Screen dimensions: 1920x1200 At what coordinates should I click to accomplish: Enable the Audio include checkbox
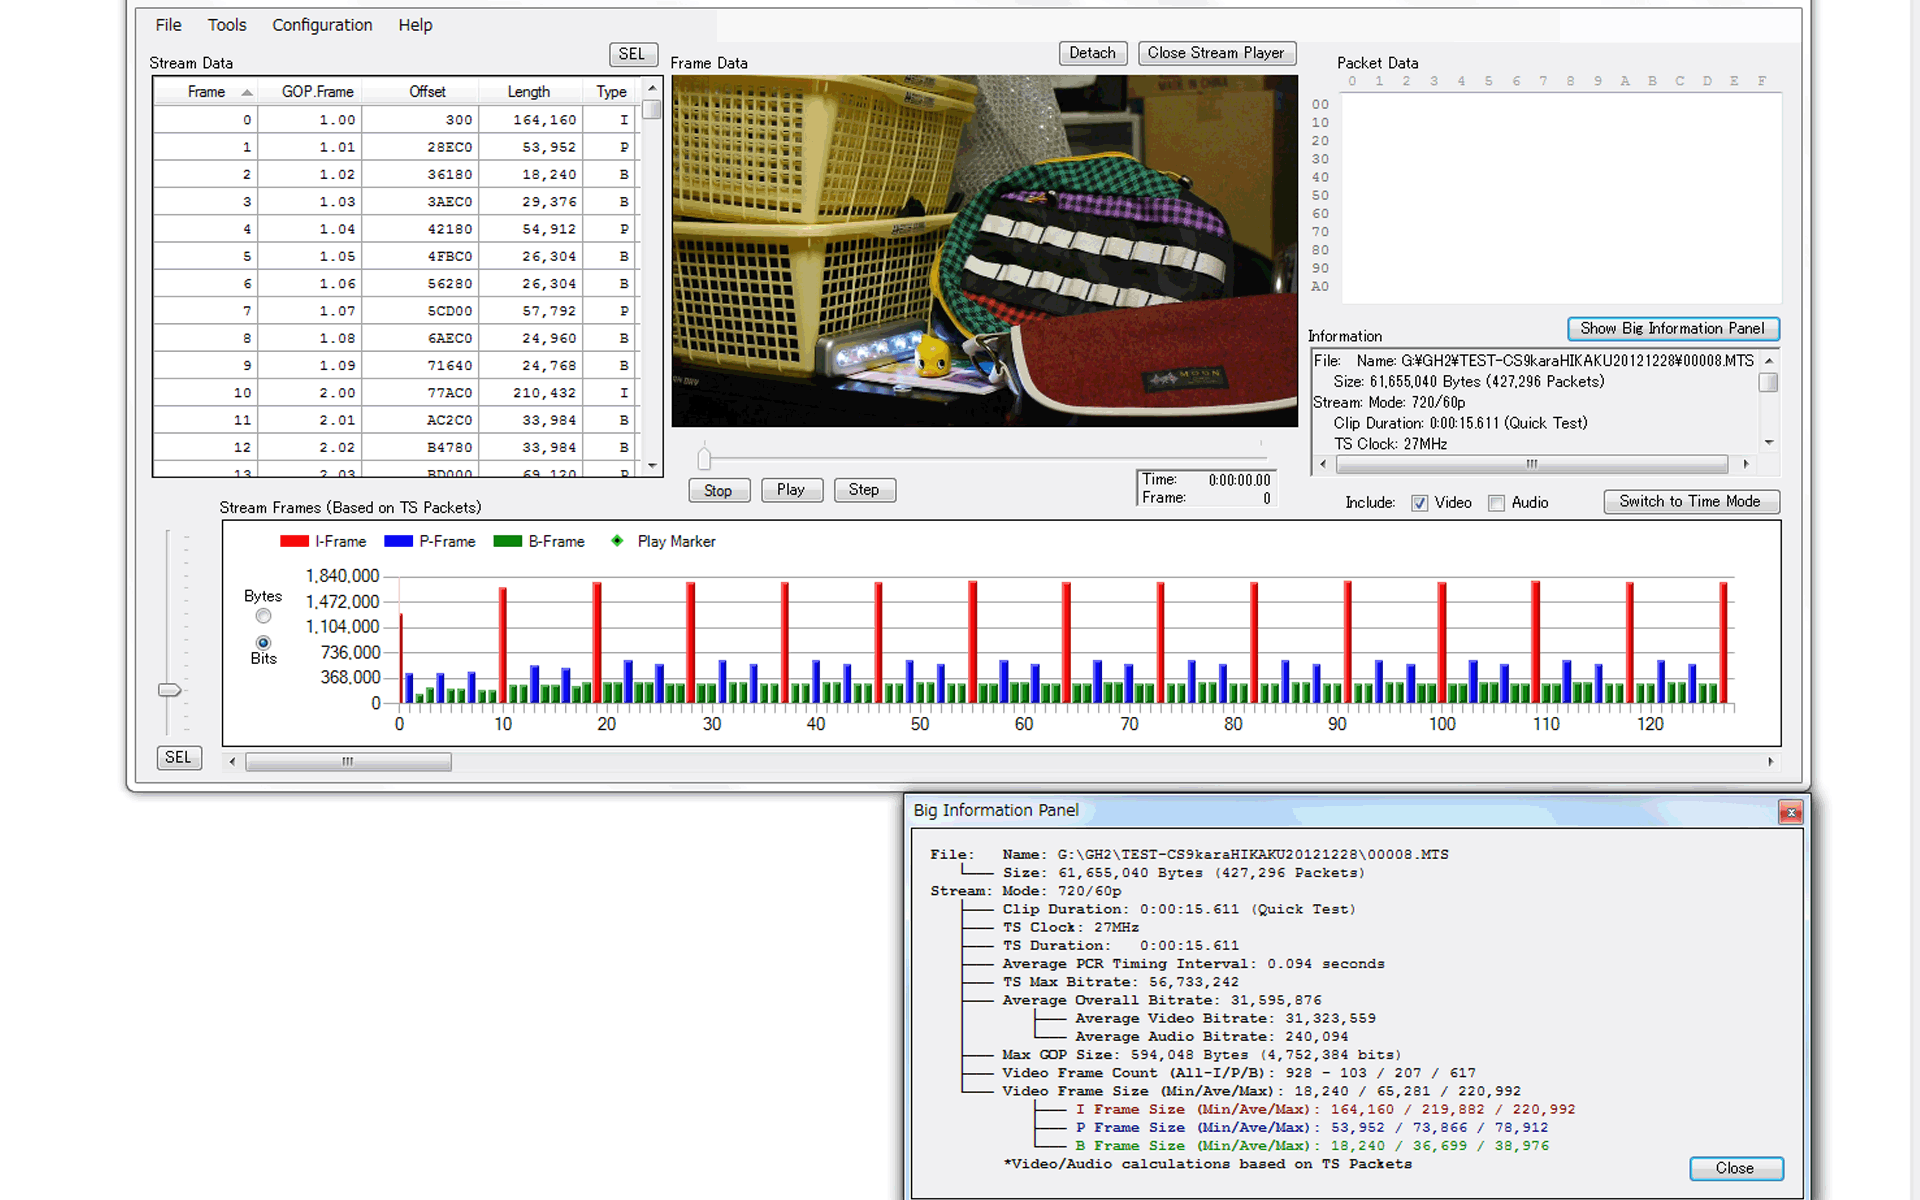(x=1496, y=503)
